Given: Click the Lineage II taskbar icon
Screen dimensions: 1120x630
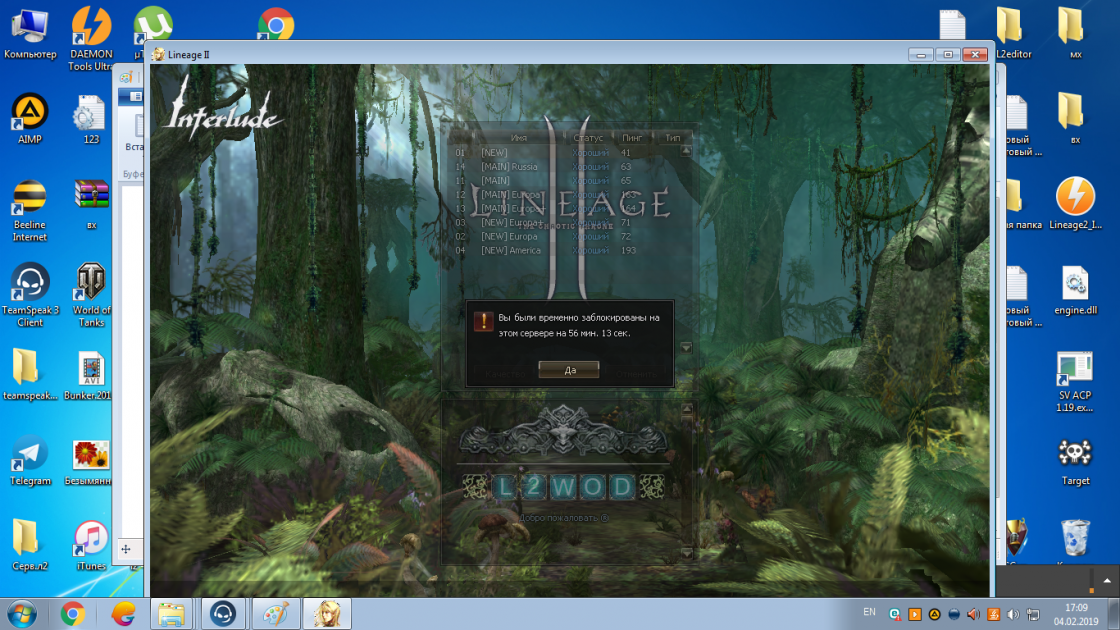Looking at the screenshot, I should (327, 613).
